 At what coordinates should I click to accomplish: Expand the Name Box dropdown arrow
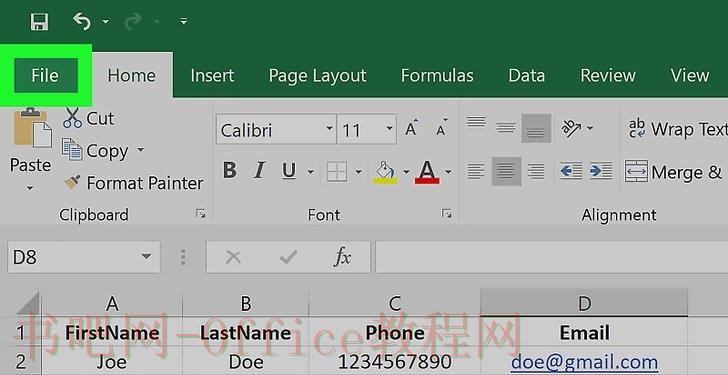[x=146, y=256]
